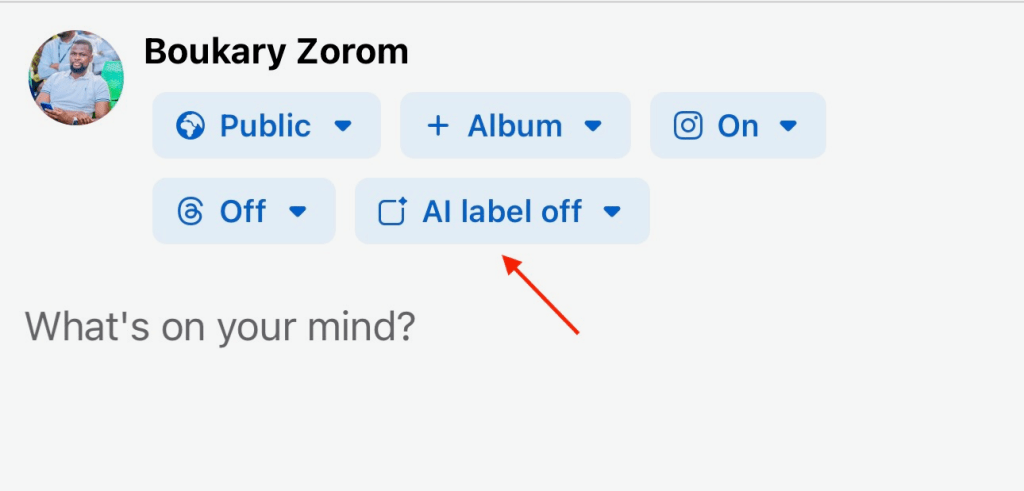
Task: Choose the Album text label
Action: pos(515,126)
